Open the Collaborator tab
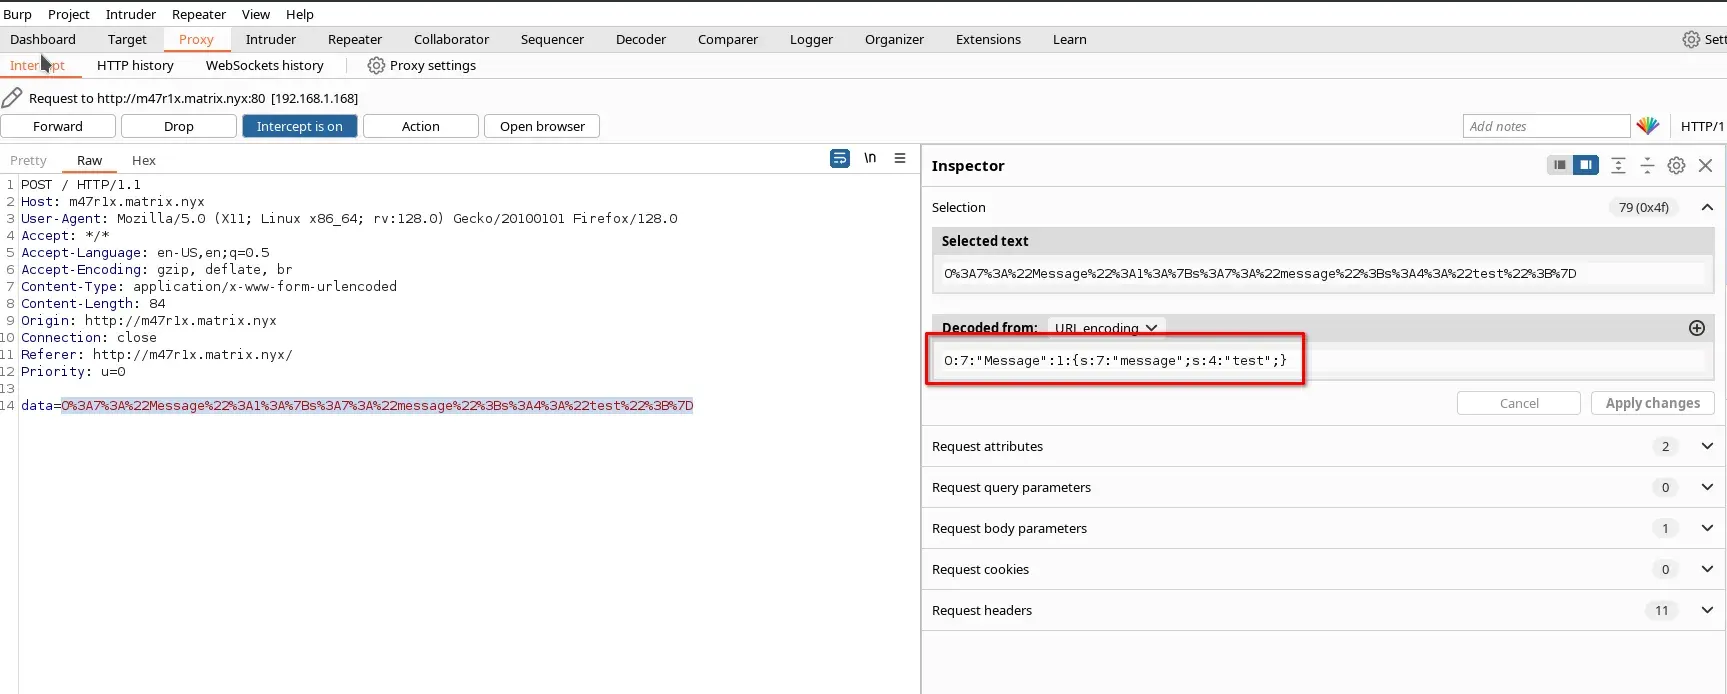The height and width of the screenshot is (694, 1727). pos(451,39)
